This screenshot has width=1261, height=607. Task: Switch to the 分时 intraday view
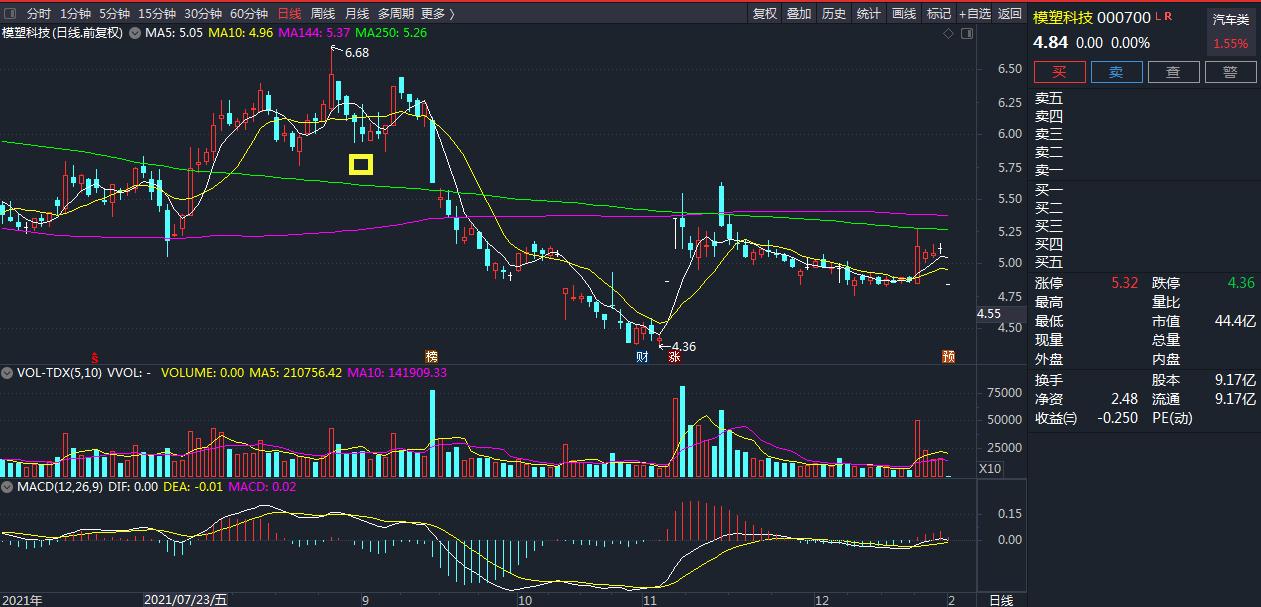coord(39,14)
